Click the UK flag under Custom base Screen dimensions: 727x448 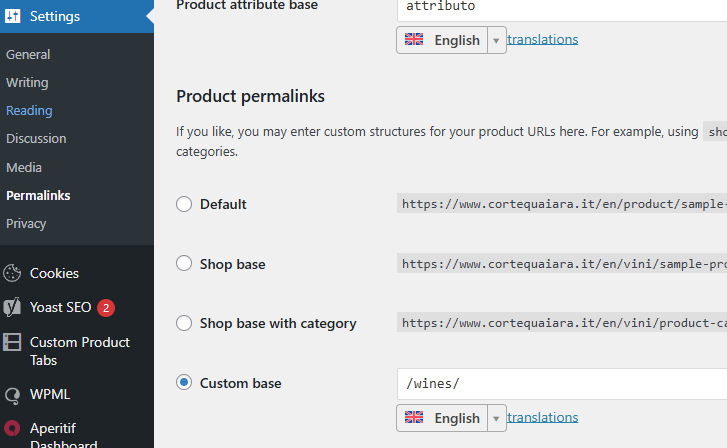(x=414, y=418)
